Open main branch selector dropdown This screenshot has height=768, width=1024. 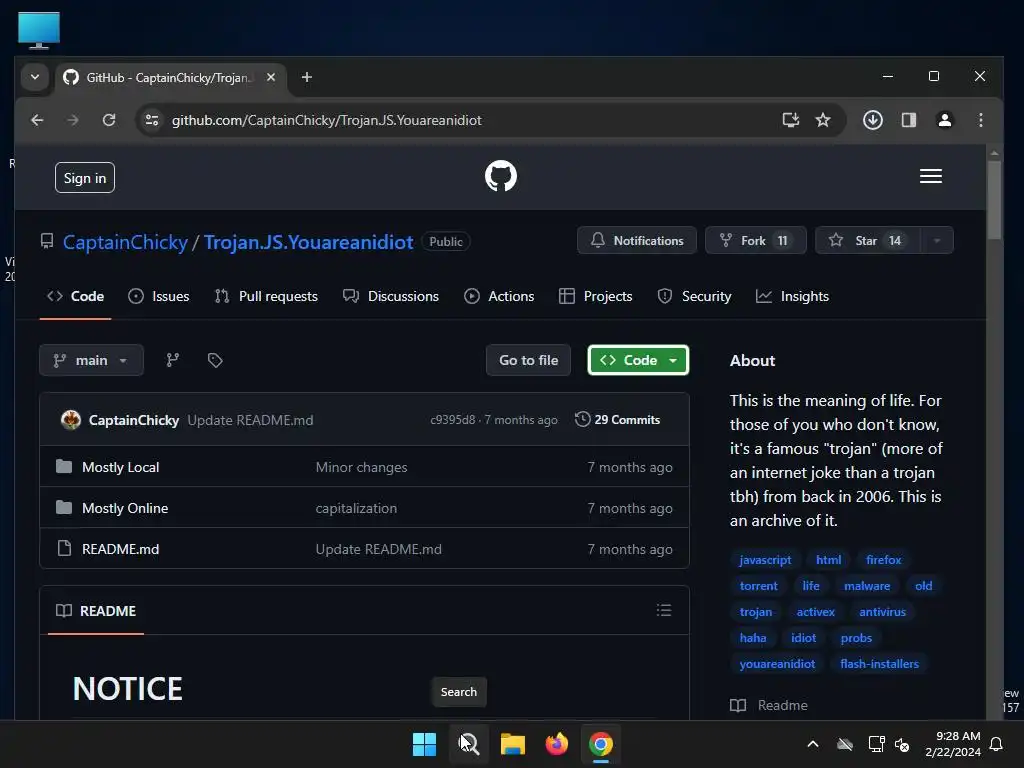pos(91,360)
